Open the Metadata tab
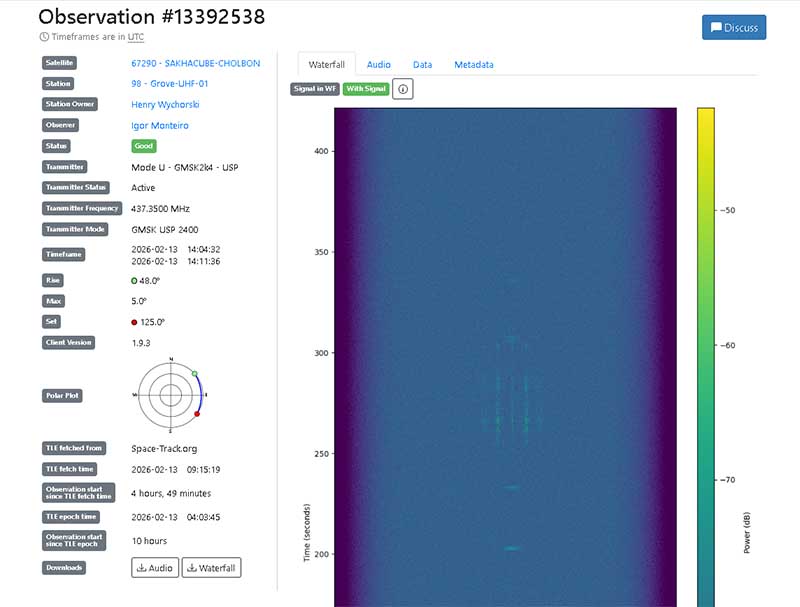This screenshot has height=607, width=800. pyautogui.click(x=474, y=65)
